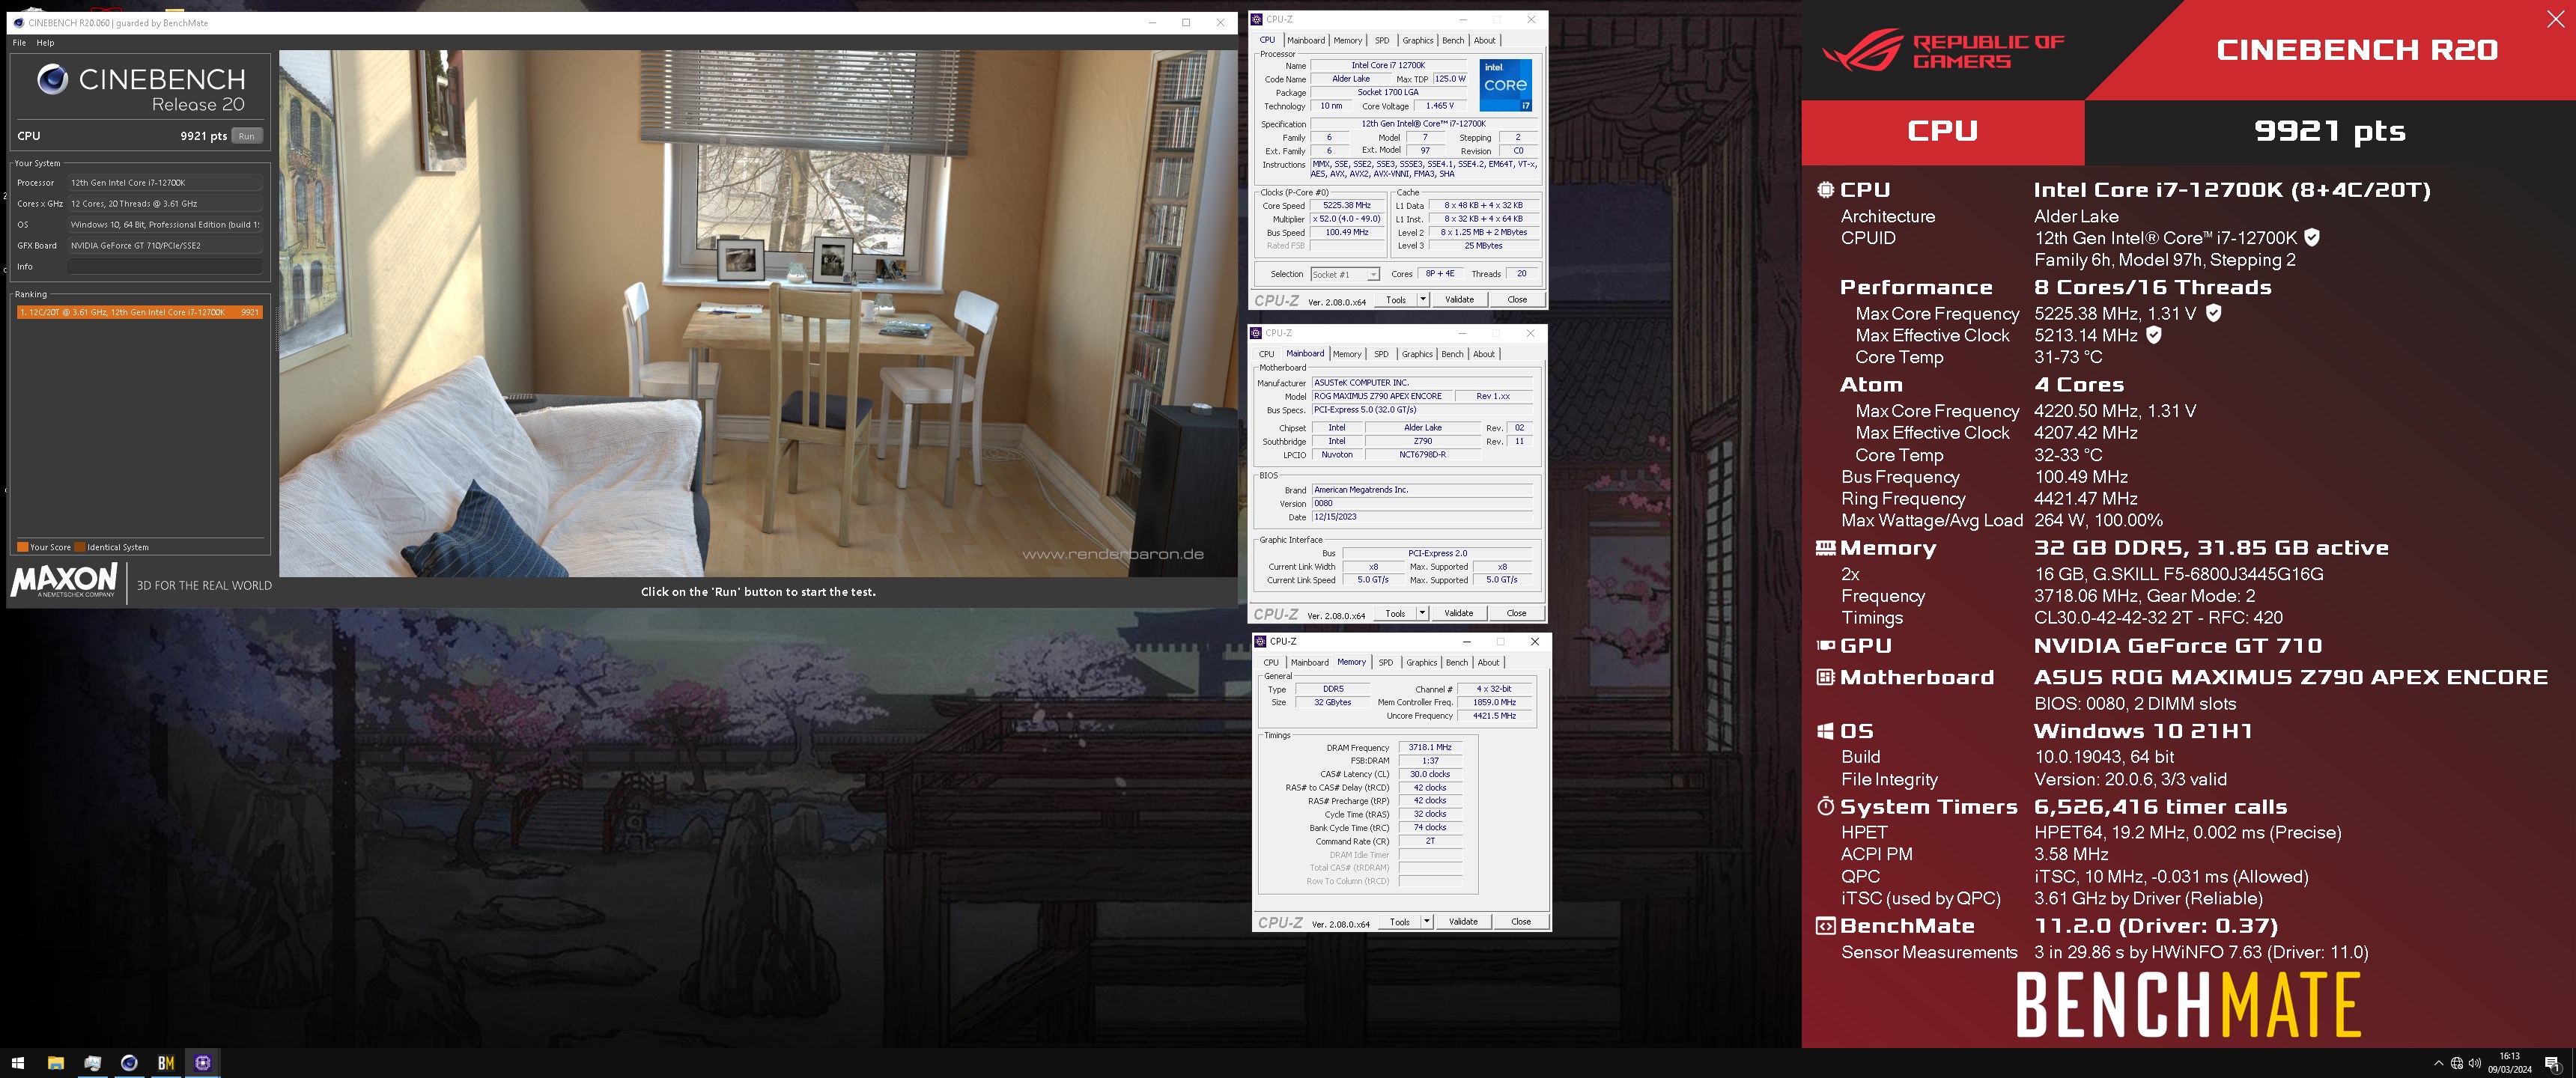Image resolution: width=2576 pixels, height=1078 pixels.
Task: Click the shield beside Max Effective Clock 5213.14 MHz
Action: [x=2154, y=335]
